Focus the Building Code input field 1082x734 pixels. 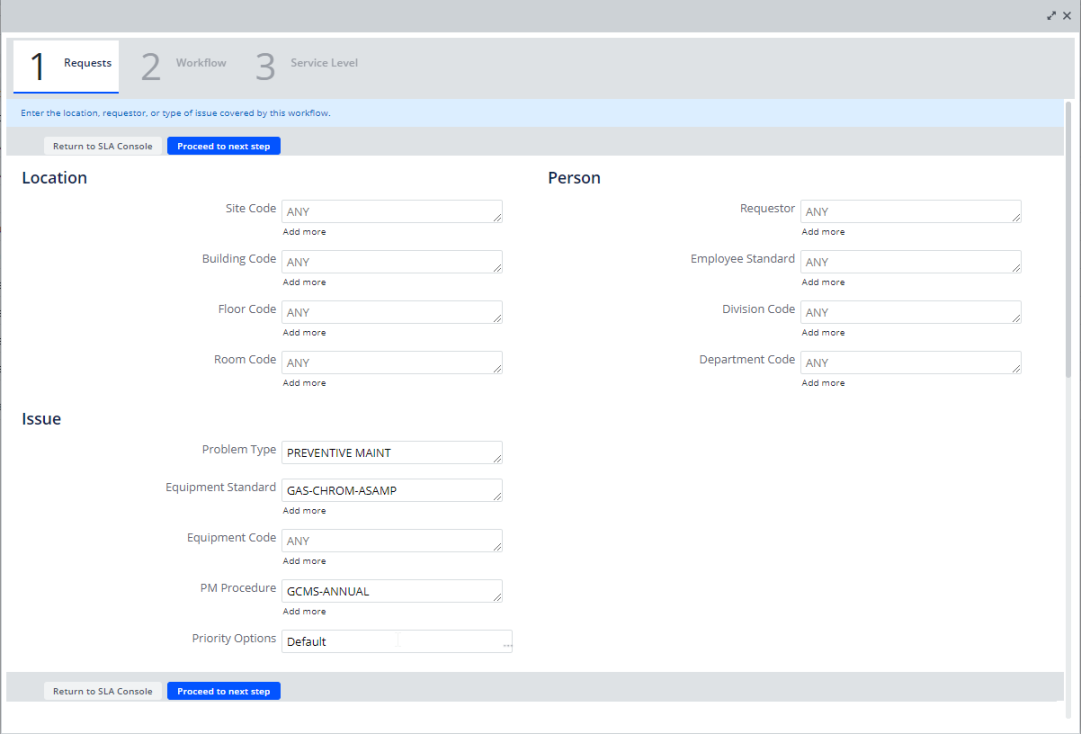pos(391,262)
